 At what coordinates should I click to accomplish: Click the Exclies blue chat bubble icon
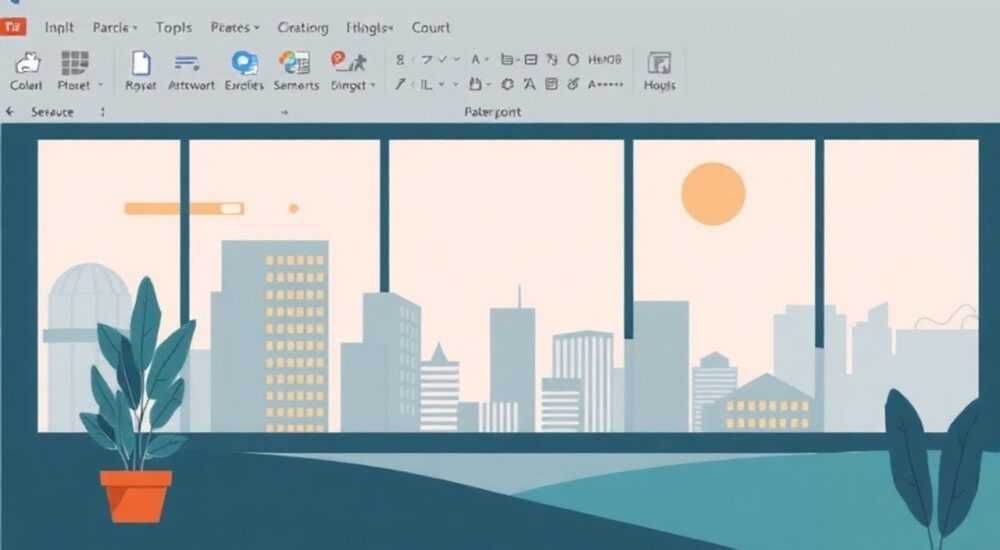245,63
